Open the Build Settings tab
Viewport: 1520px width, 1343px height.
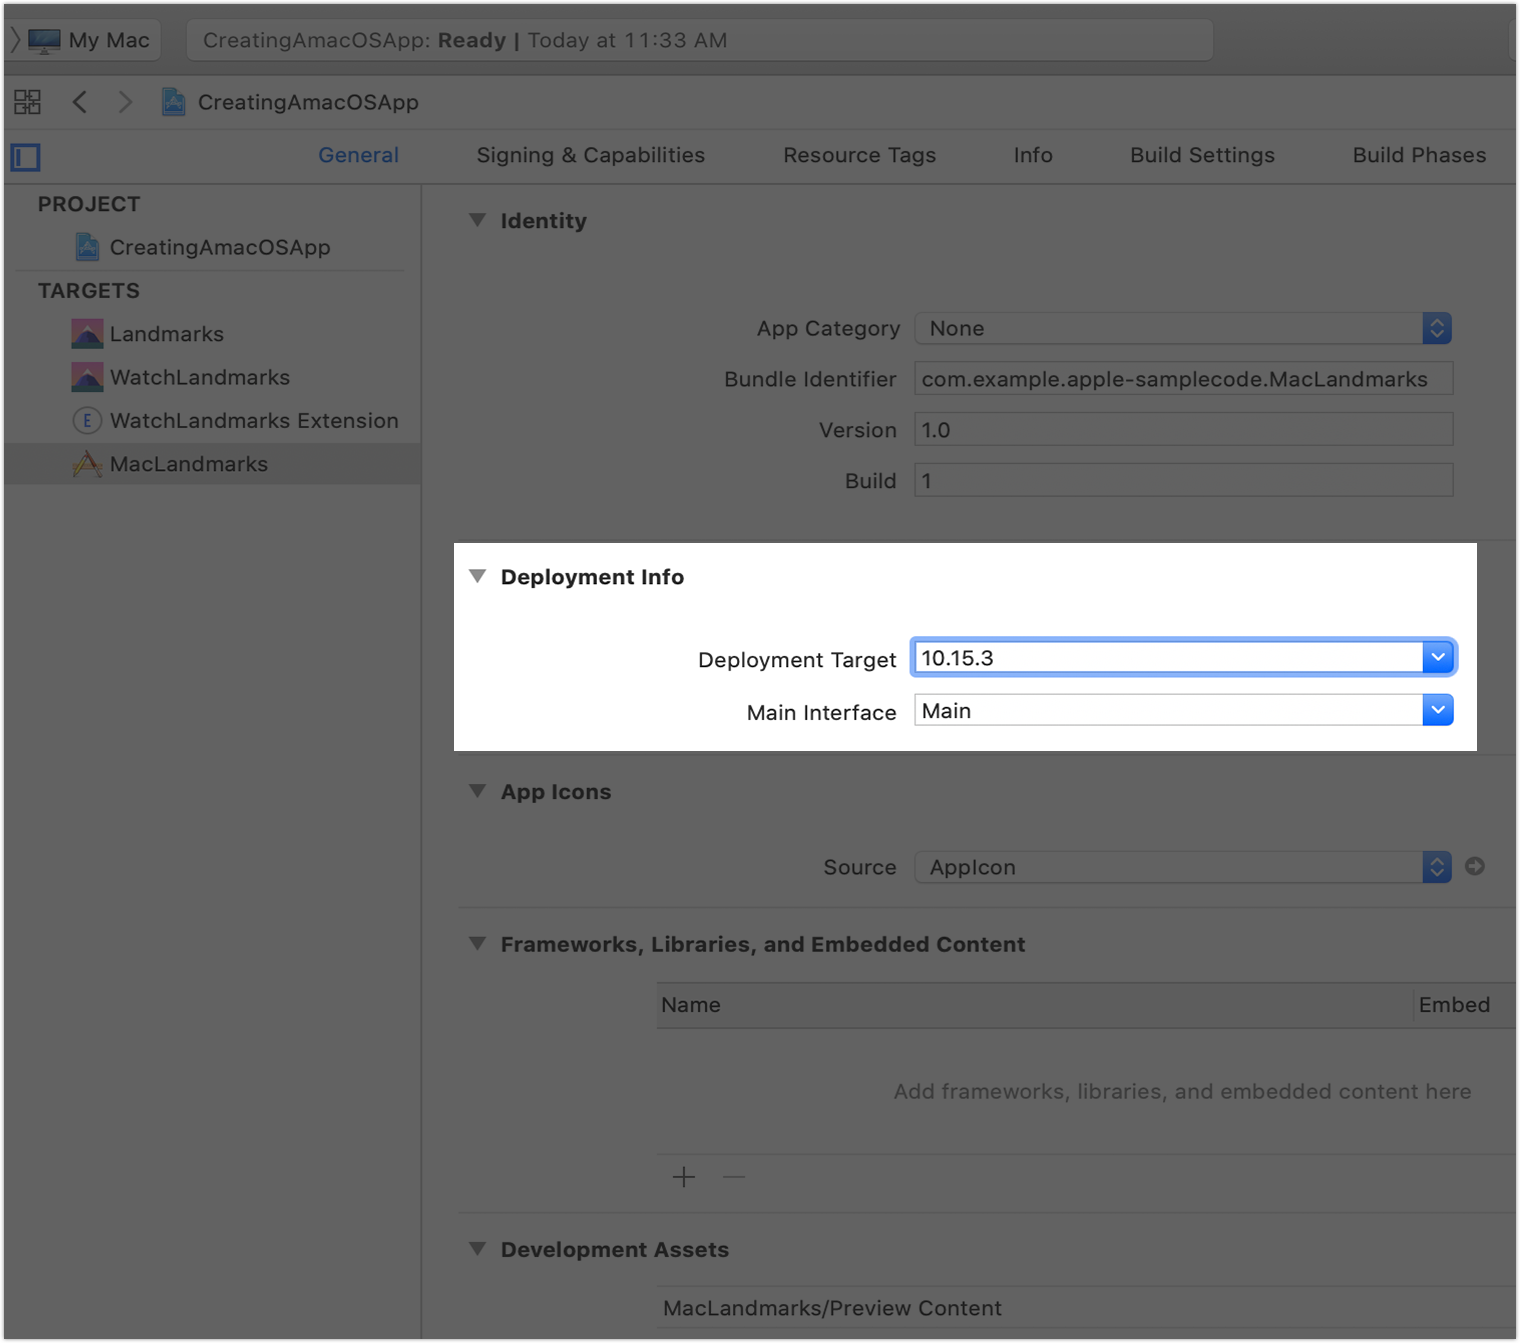[1202, 155]
